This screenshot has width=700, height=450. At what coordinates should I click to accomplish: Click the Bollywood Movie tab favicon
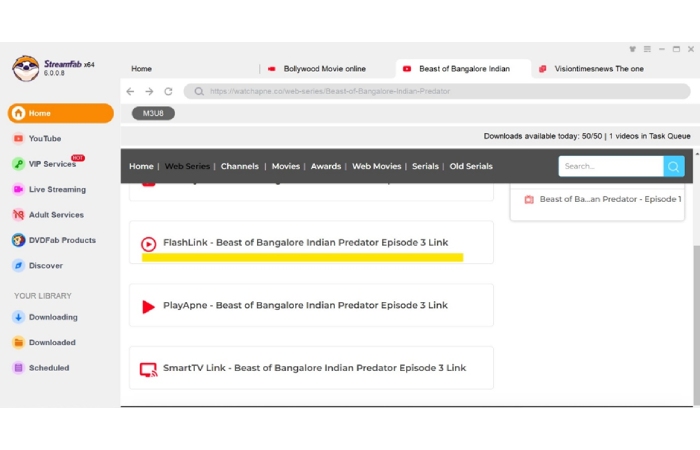click(x=271, y=69)
